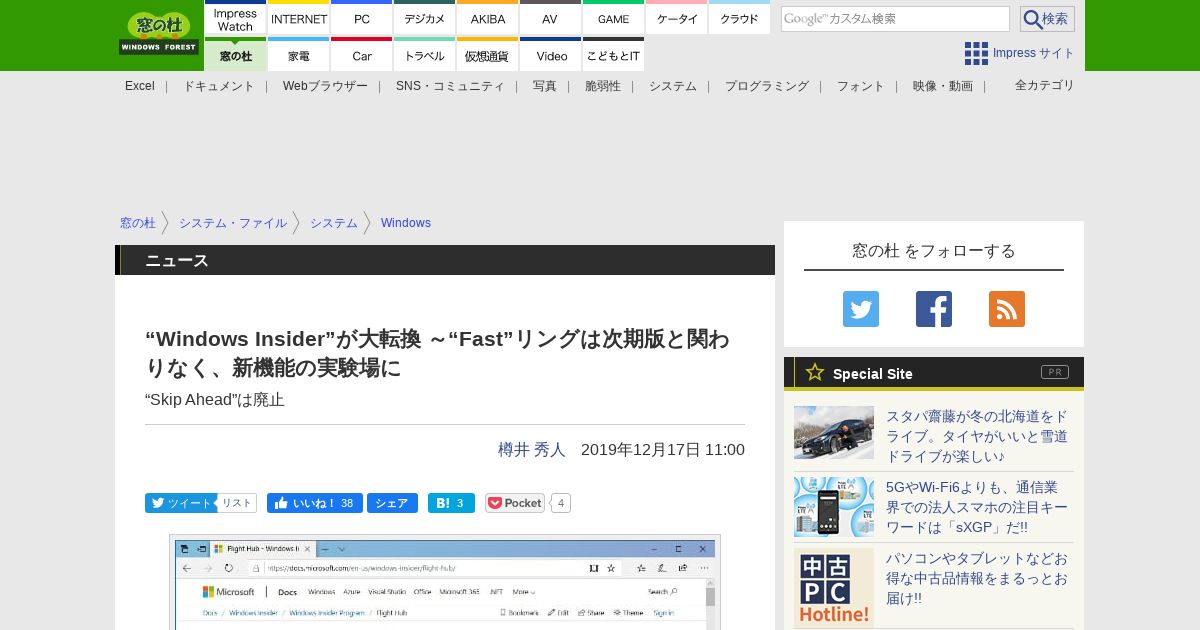Viewport: 1200px width, 630px height.
Task: Open the Twitter follow icon
Action: [861, 309]
